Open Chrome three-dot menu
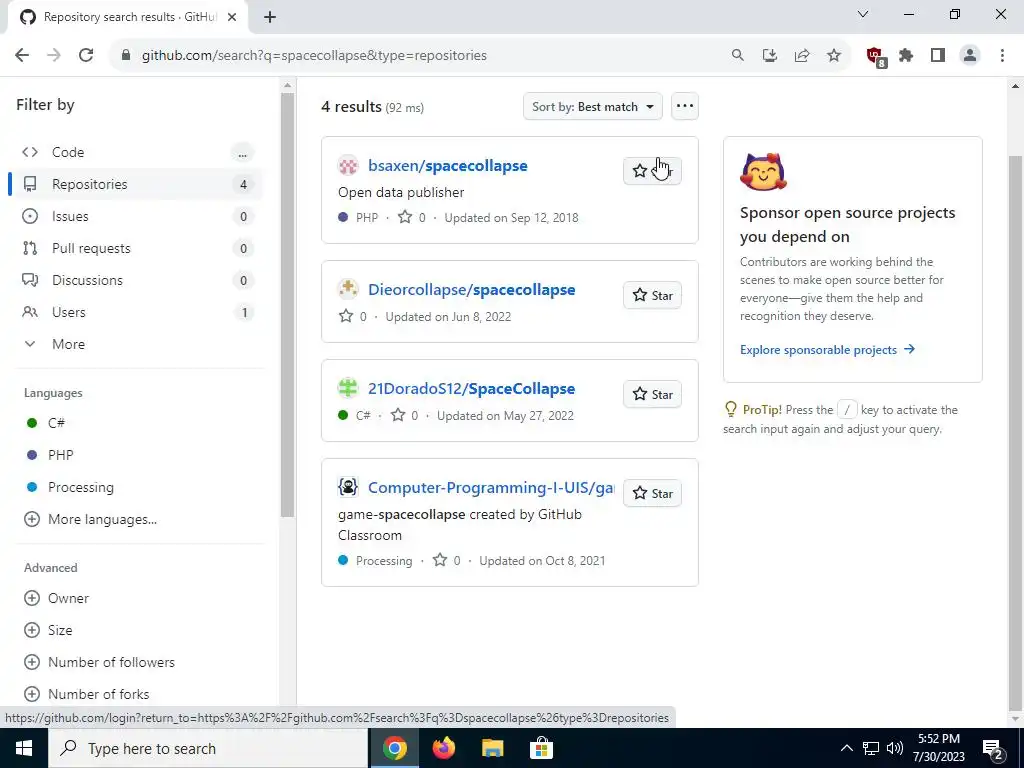1024x768 pixels. pos(1002,56)
